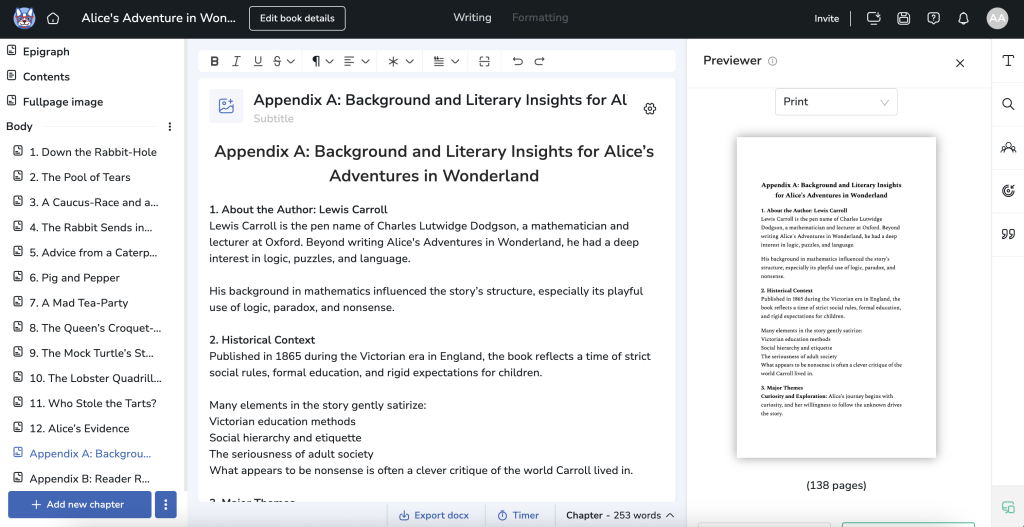This screenshot has height=527, width=1024.
Task: Click the add chapter image icon
Action: [x=226, y=106]
